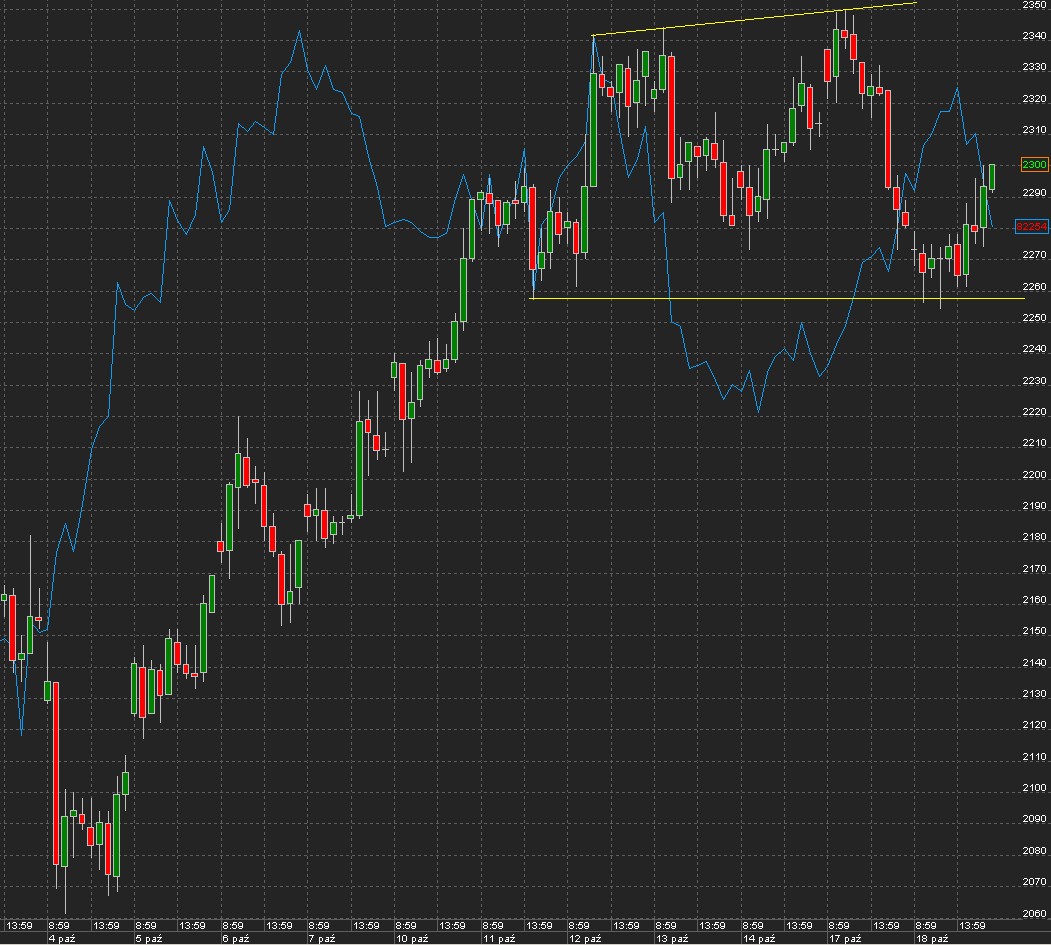Click the green 2300 current price label
The width and height of the screenshot is (1051, 945).
(1034, 164)
